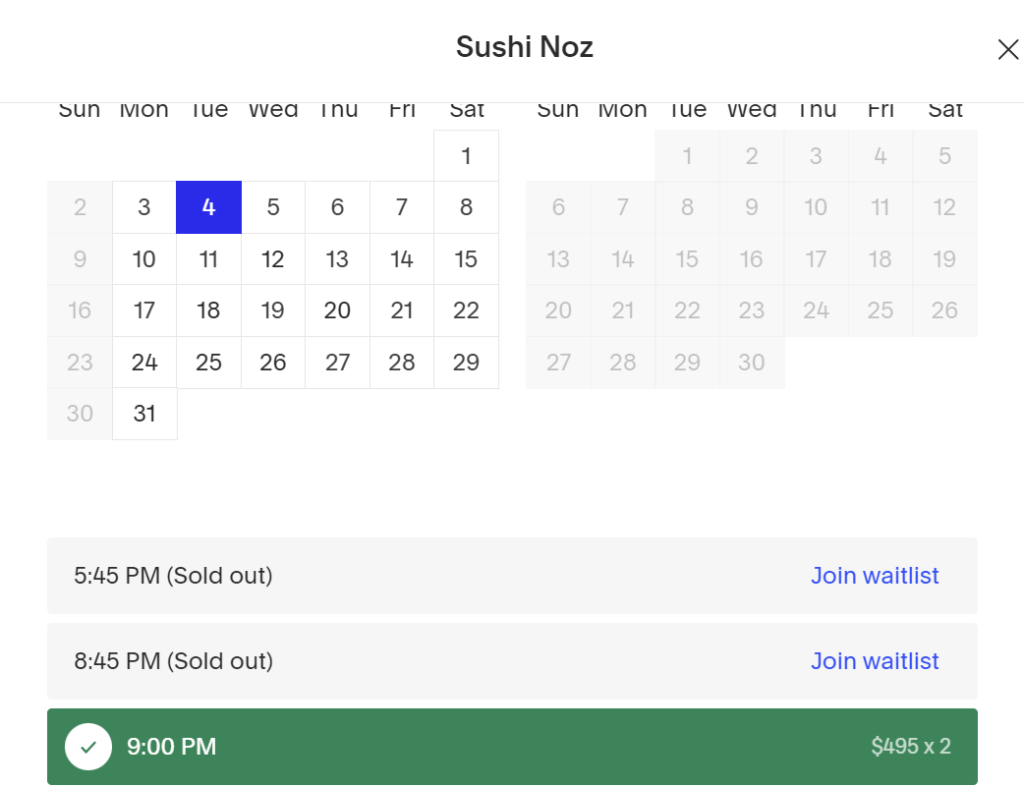
Task: Select date 11 in the left-hand month
Action: [209, 259]
